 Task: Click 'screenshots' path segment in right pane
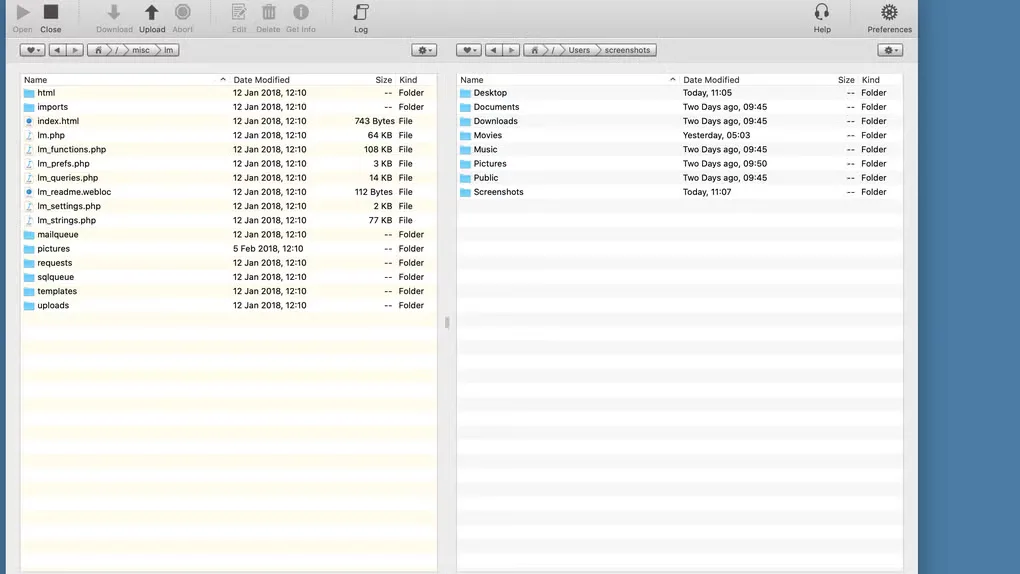tap(627, 50)
